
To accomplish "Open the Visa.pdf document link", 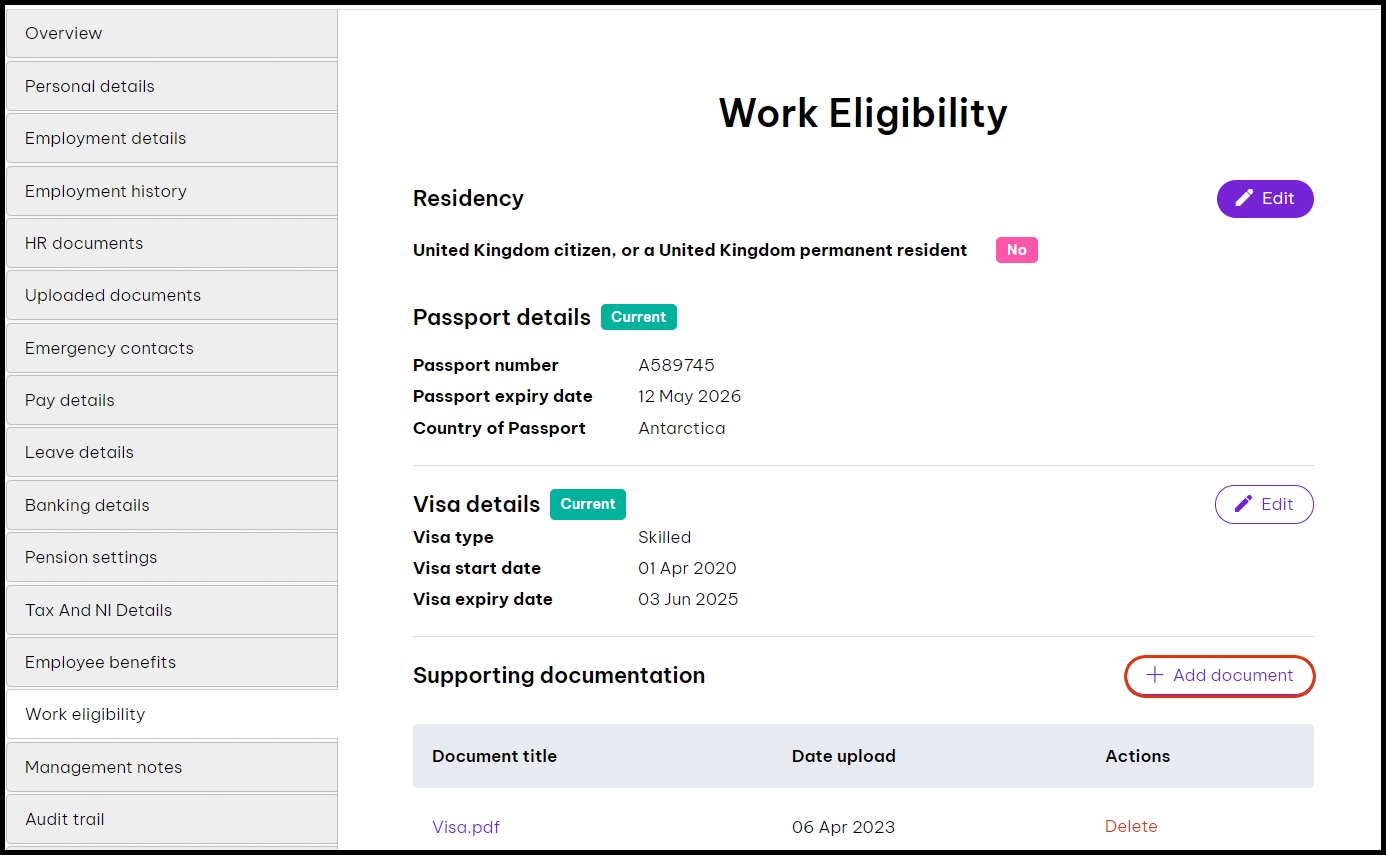I will [466, 827].
